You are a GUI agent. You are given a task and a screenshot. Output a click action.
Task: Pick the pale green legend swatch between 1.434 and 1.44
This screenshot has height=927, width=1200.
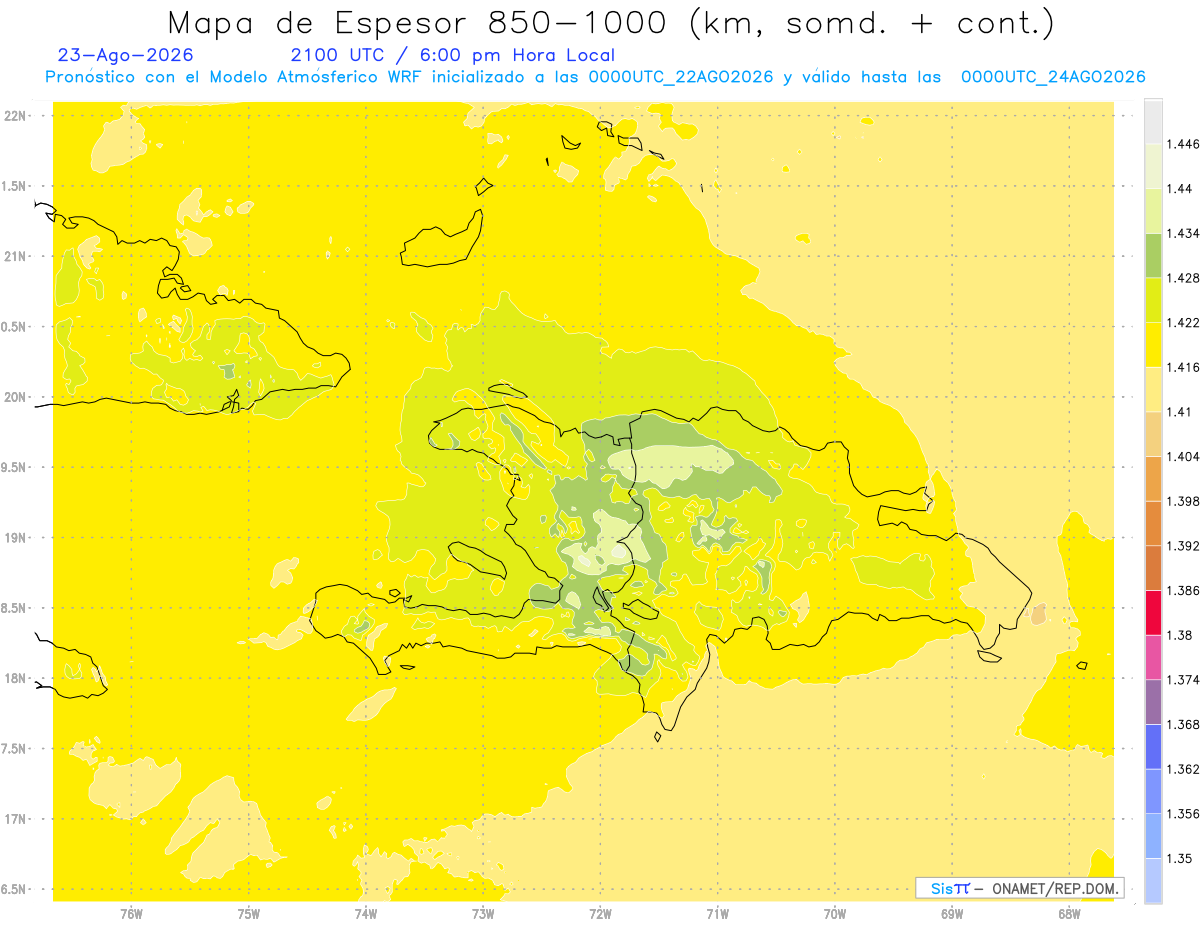click(1153, 211)
